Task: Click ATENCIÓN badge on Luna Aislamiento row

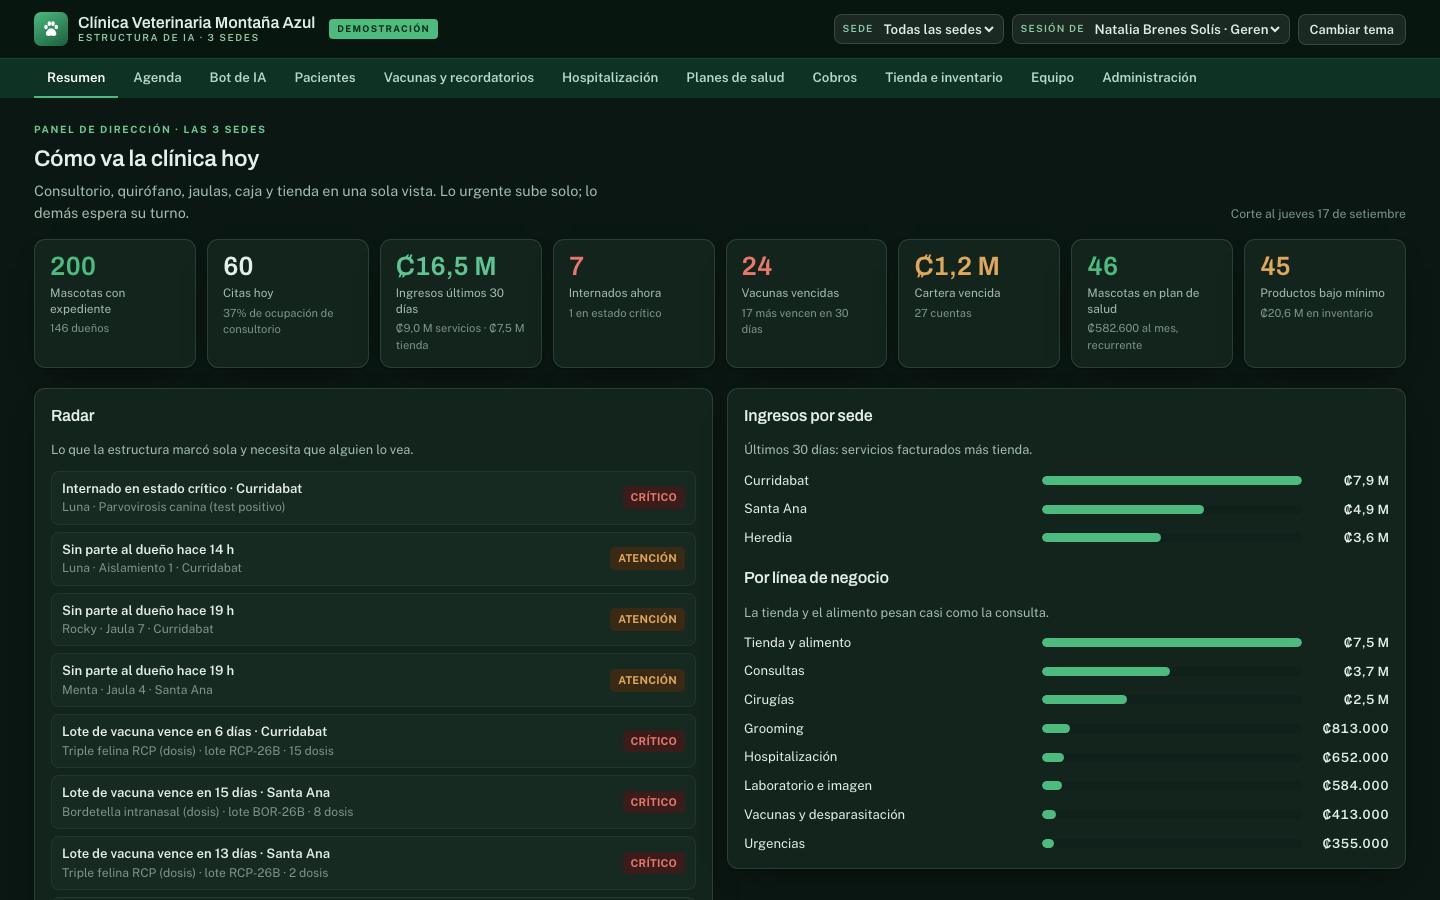Action: point(647,558)
